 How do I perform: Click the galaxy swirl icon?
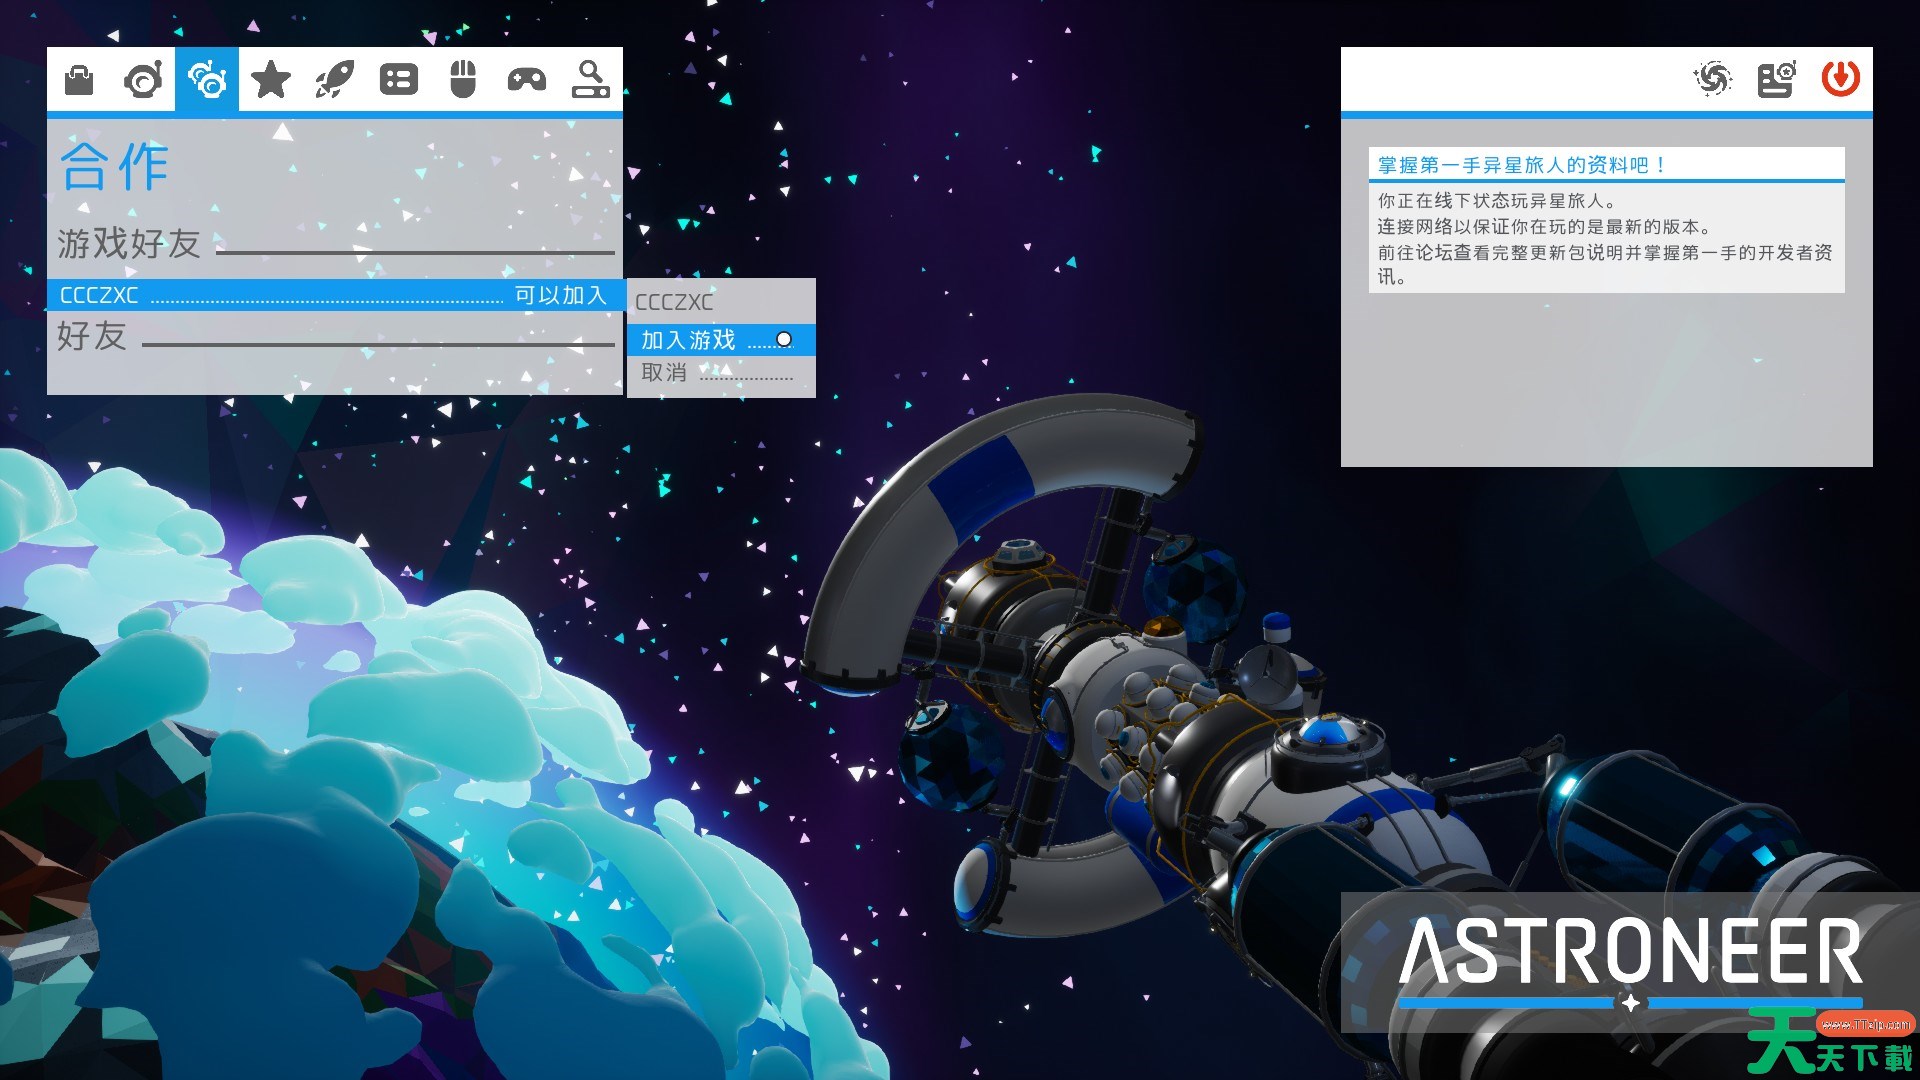[1712, 79]
